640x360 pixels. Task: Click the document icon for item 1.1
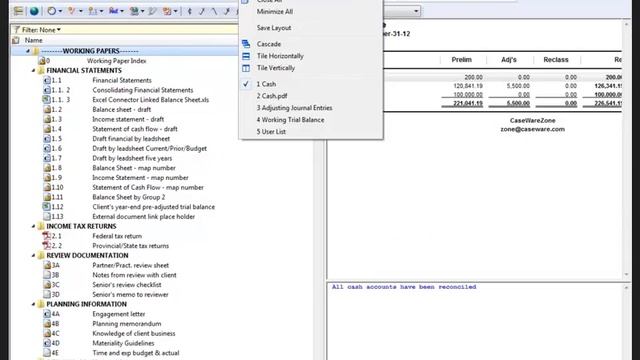47,80
